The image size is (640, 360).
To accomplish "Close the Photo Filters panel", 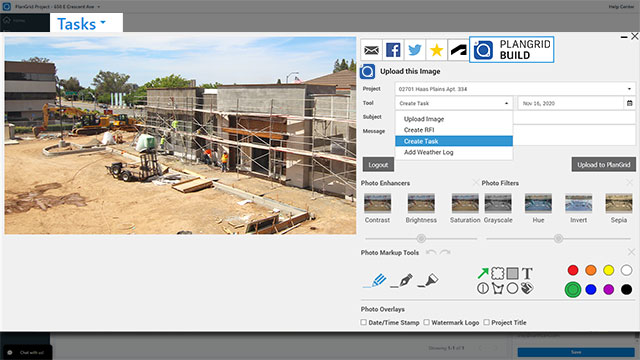I will (x=629, y=182).
